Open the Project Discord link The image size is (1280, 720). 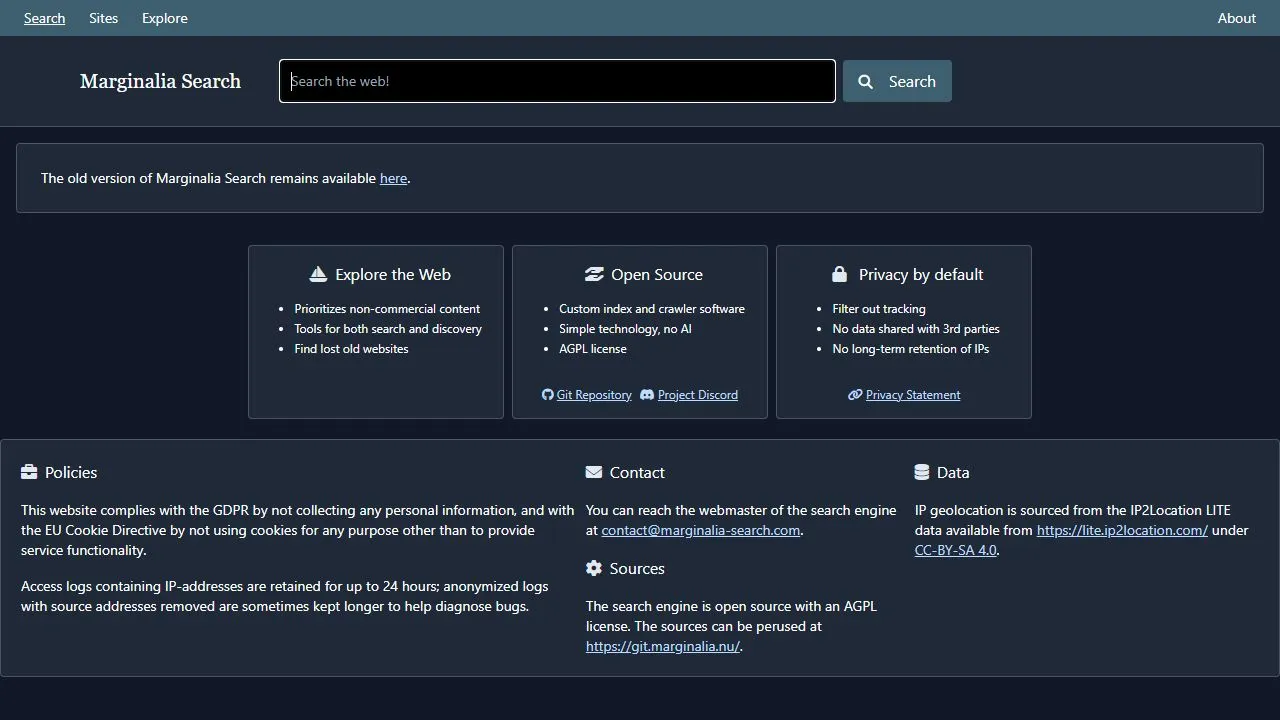pos(698,395)
